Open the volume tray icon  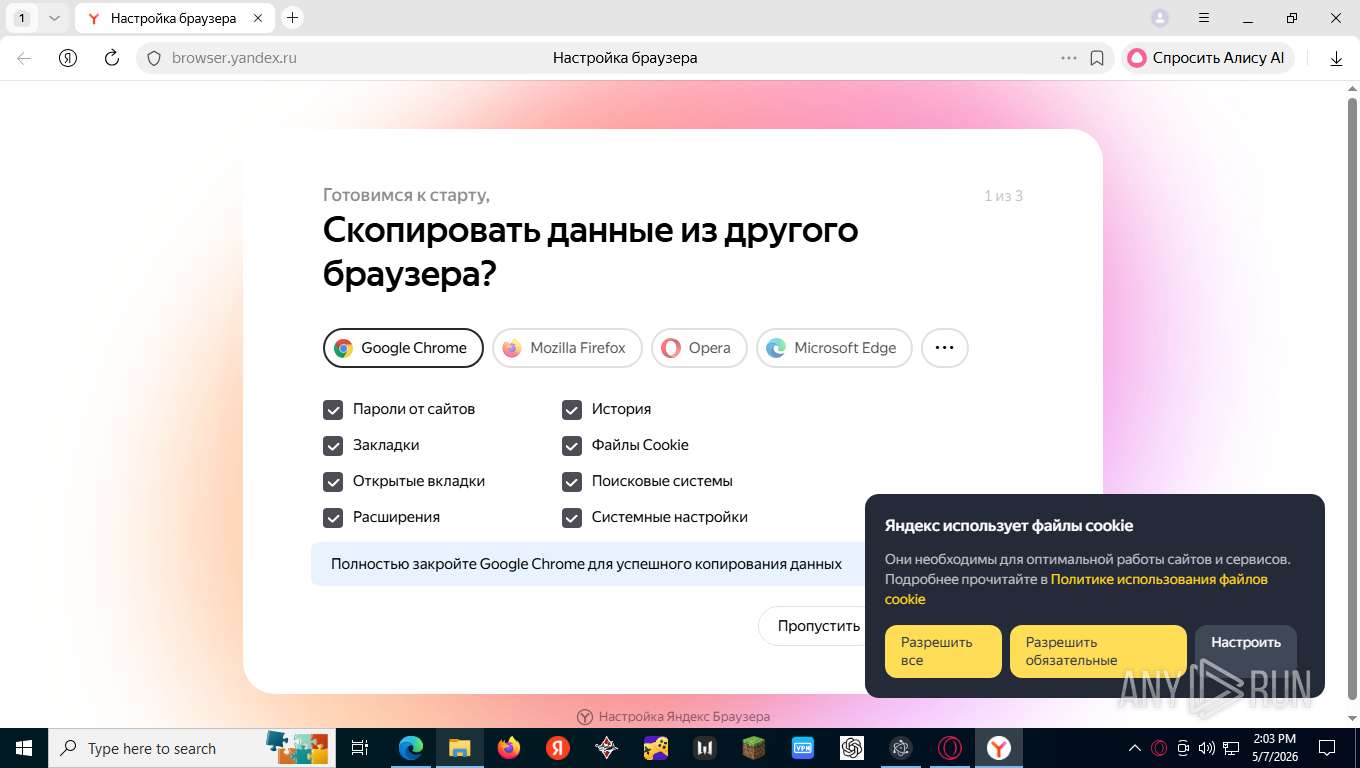pyautogui.click(x=1207, y=748)
